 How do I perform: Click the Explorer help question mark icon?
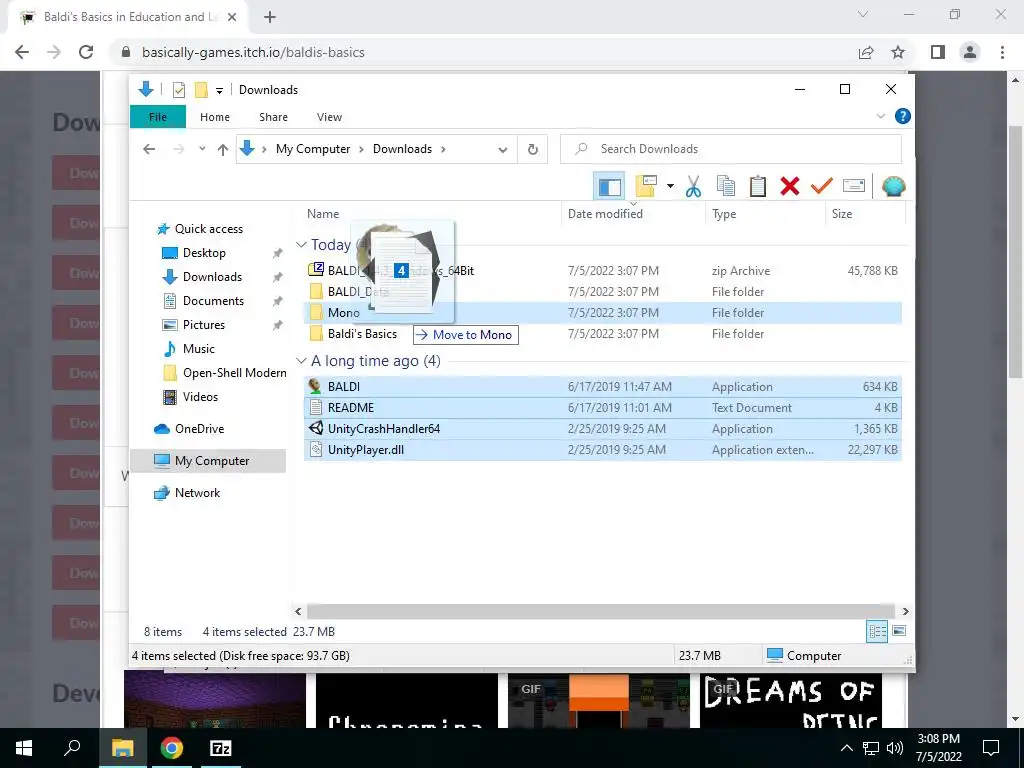[903, 116]
